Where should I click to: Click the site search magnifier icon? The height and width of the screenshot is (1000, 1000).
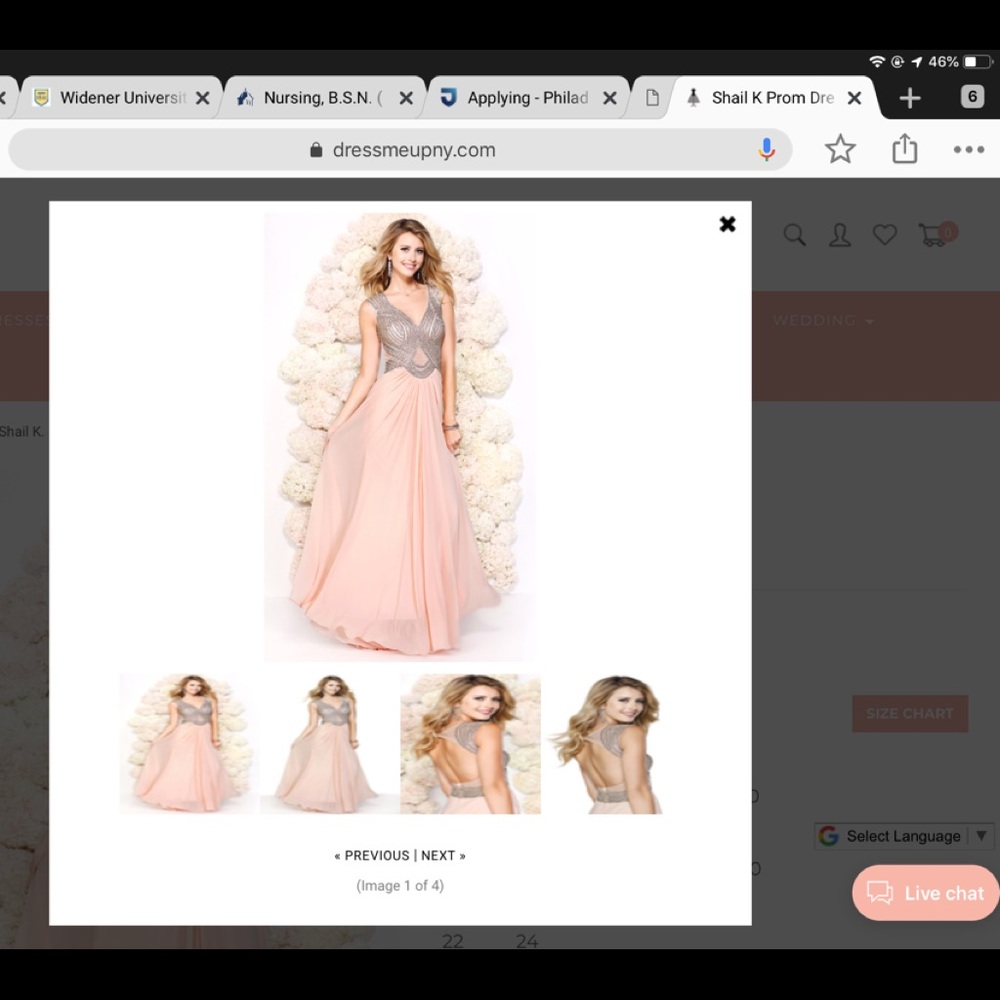(x=795, y=234)
